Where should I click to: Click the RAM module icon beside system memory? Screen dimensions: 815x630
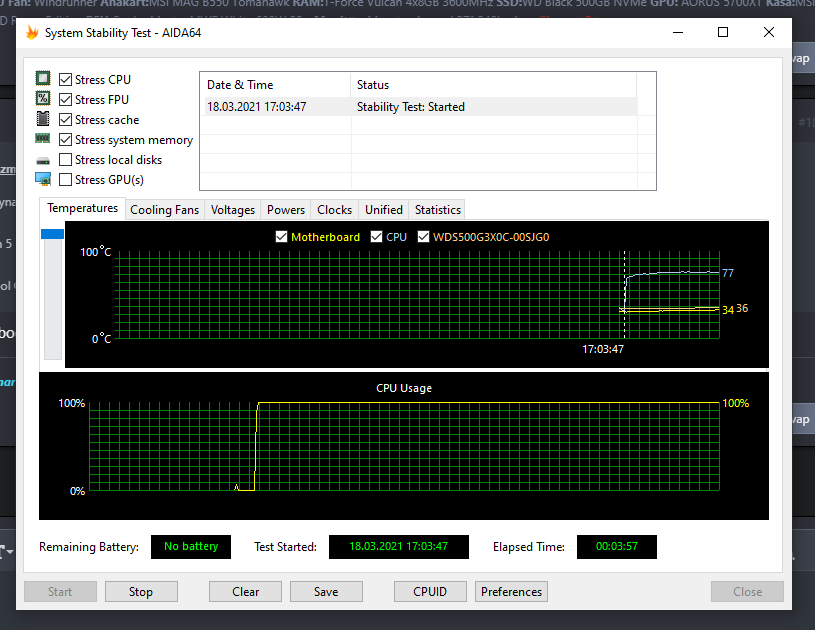[43, 138]
